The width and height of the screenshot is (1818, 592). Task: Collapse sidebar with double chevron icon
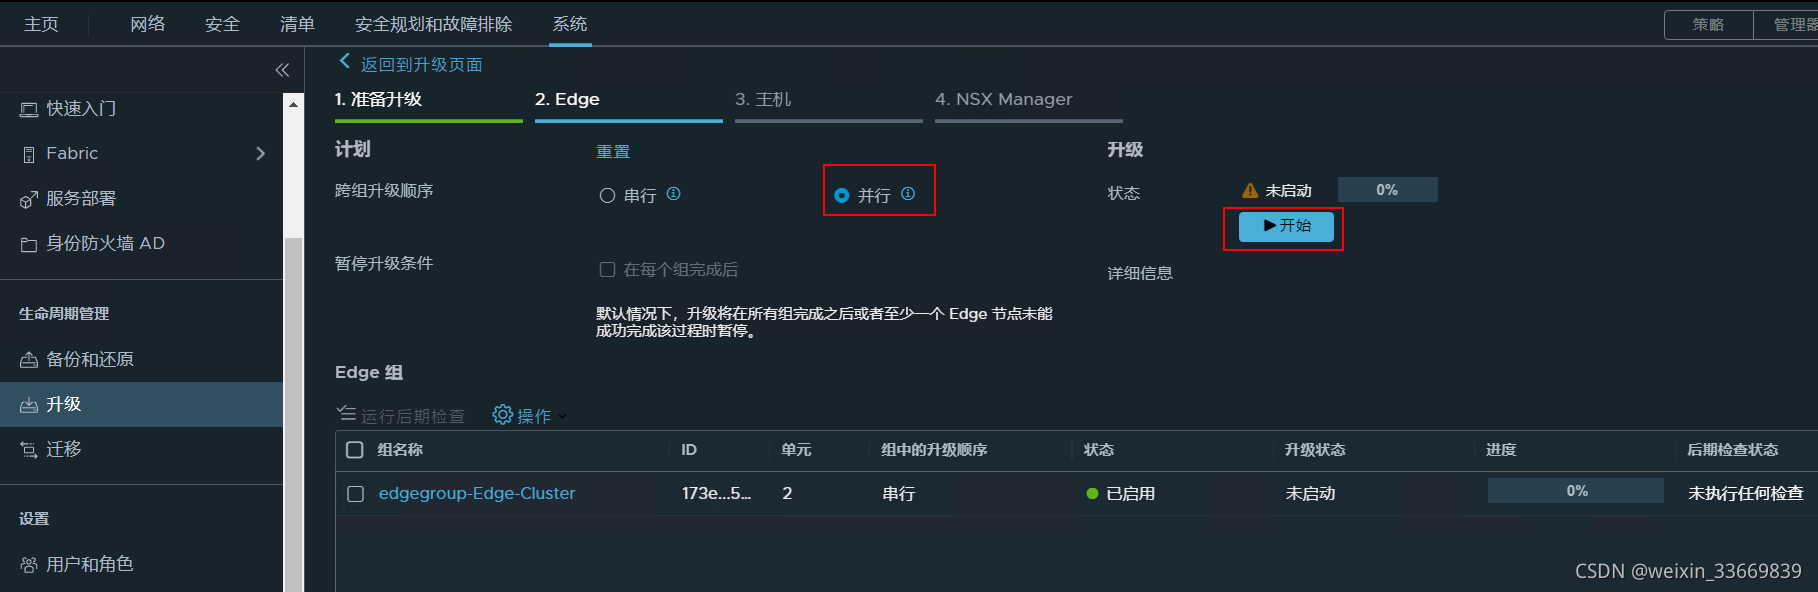282,70
